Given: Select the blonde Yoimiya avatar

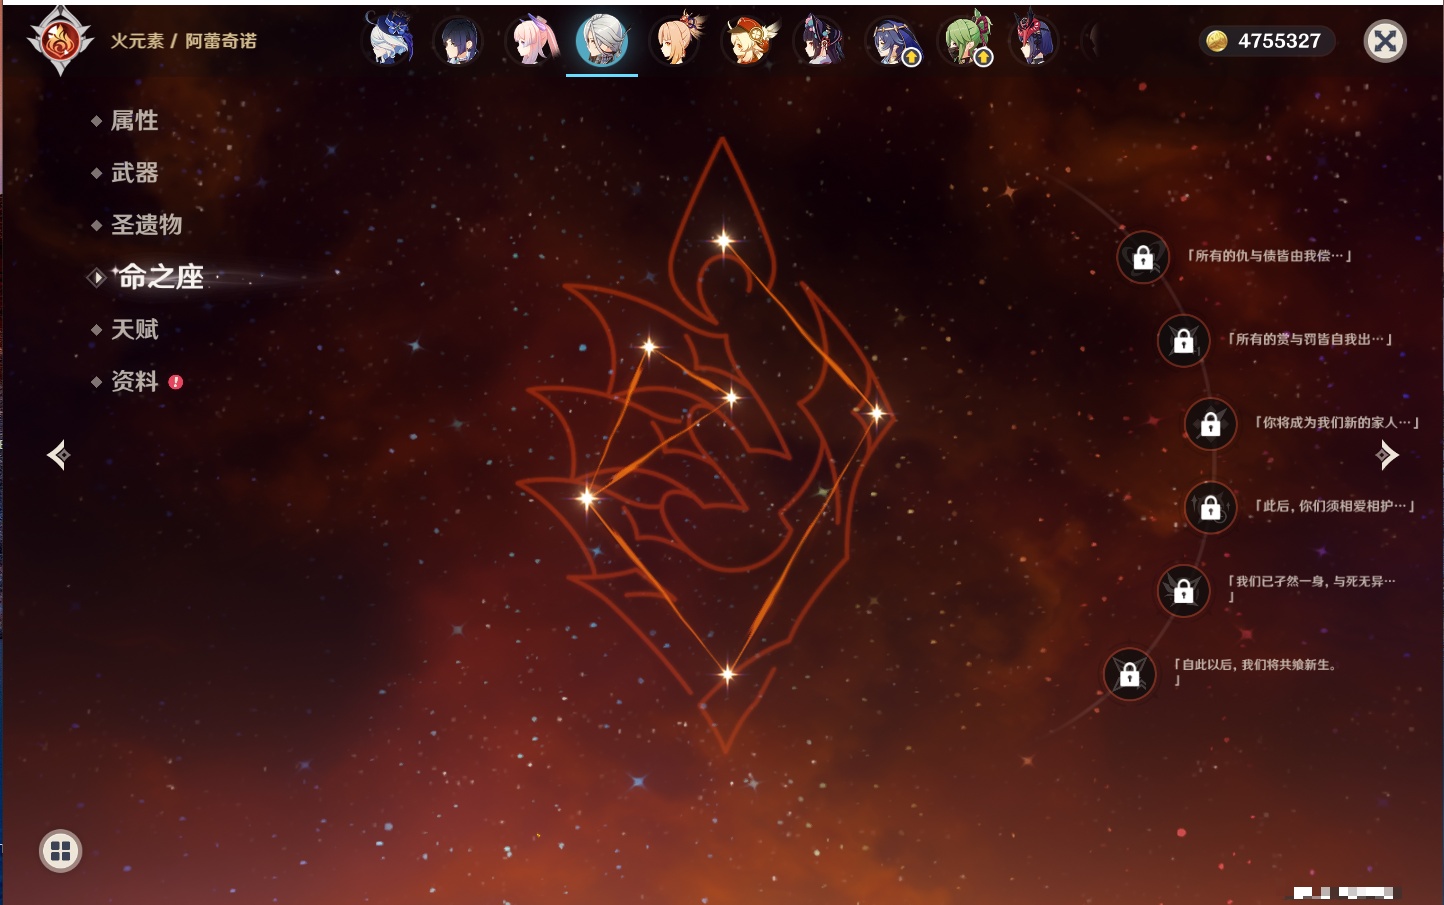Looking at the screenshot, I should coord(676,41).
